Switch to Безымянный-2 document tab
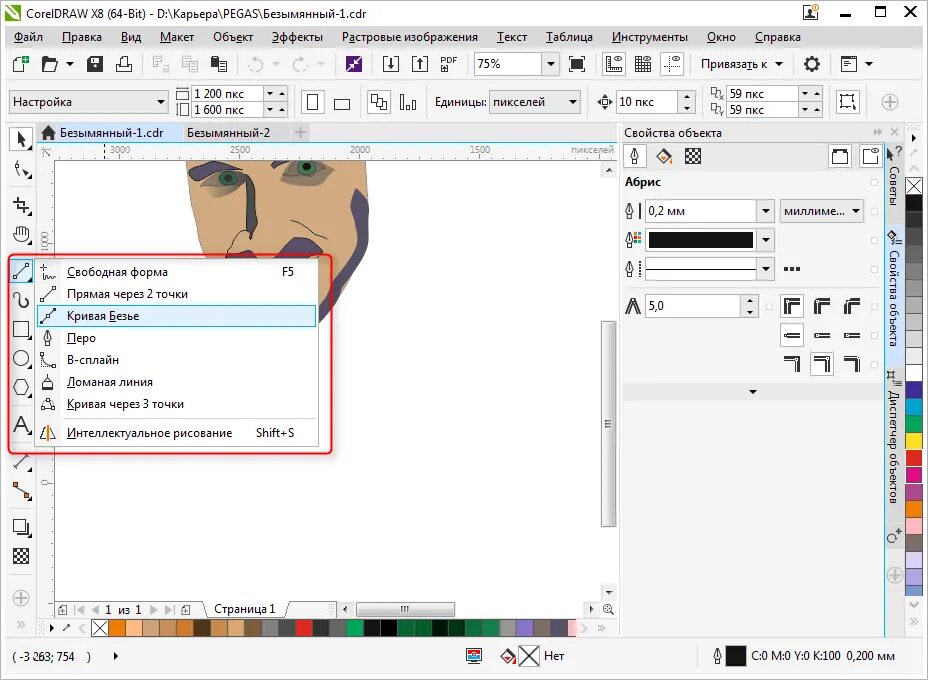Image resolution: width=928 pixels, height=680 pixels. (x=228, y=133)
